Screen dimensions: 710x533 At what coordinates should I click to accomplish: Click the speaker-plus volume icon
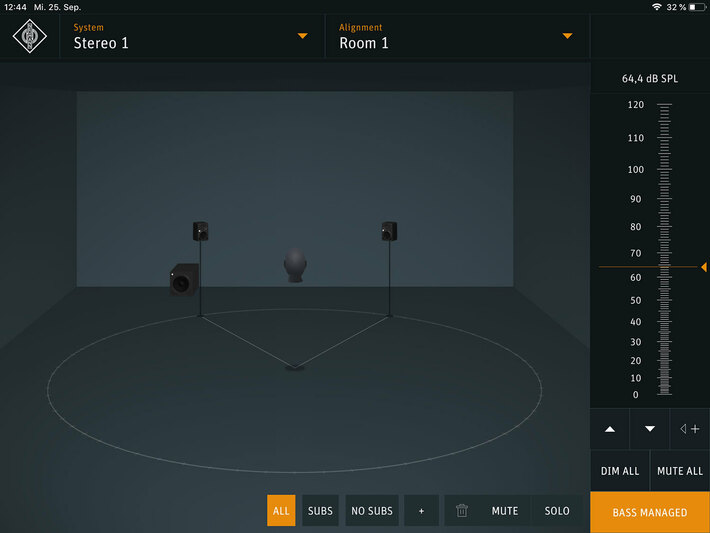[689, 429]
